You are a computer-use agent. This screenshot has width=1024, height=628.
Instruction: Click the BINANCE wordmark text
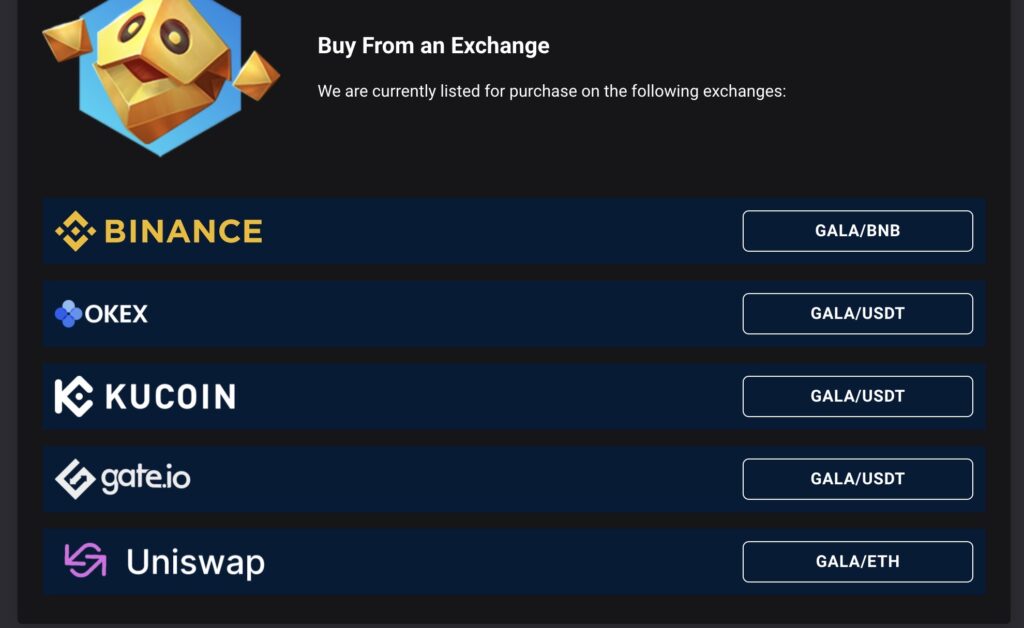tap(184, 231)
